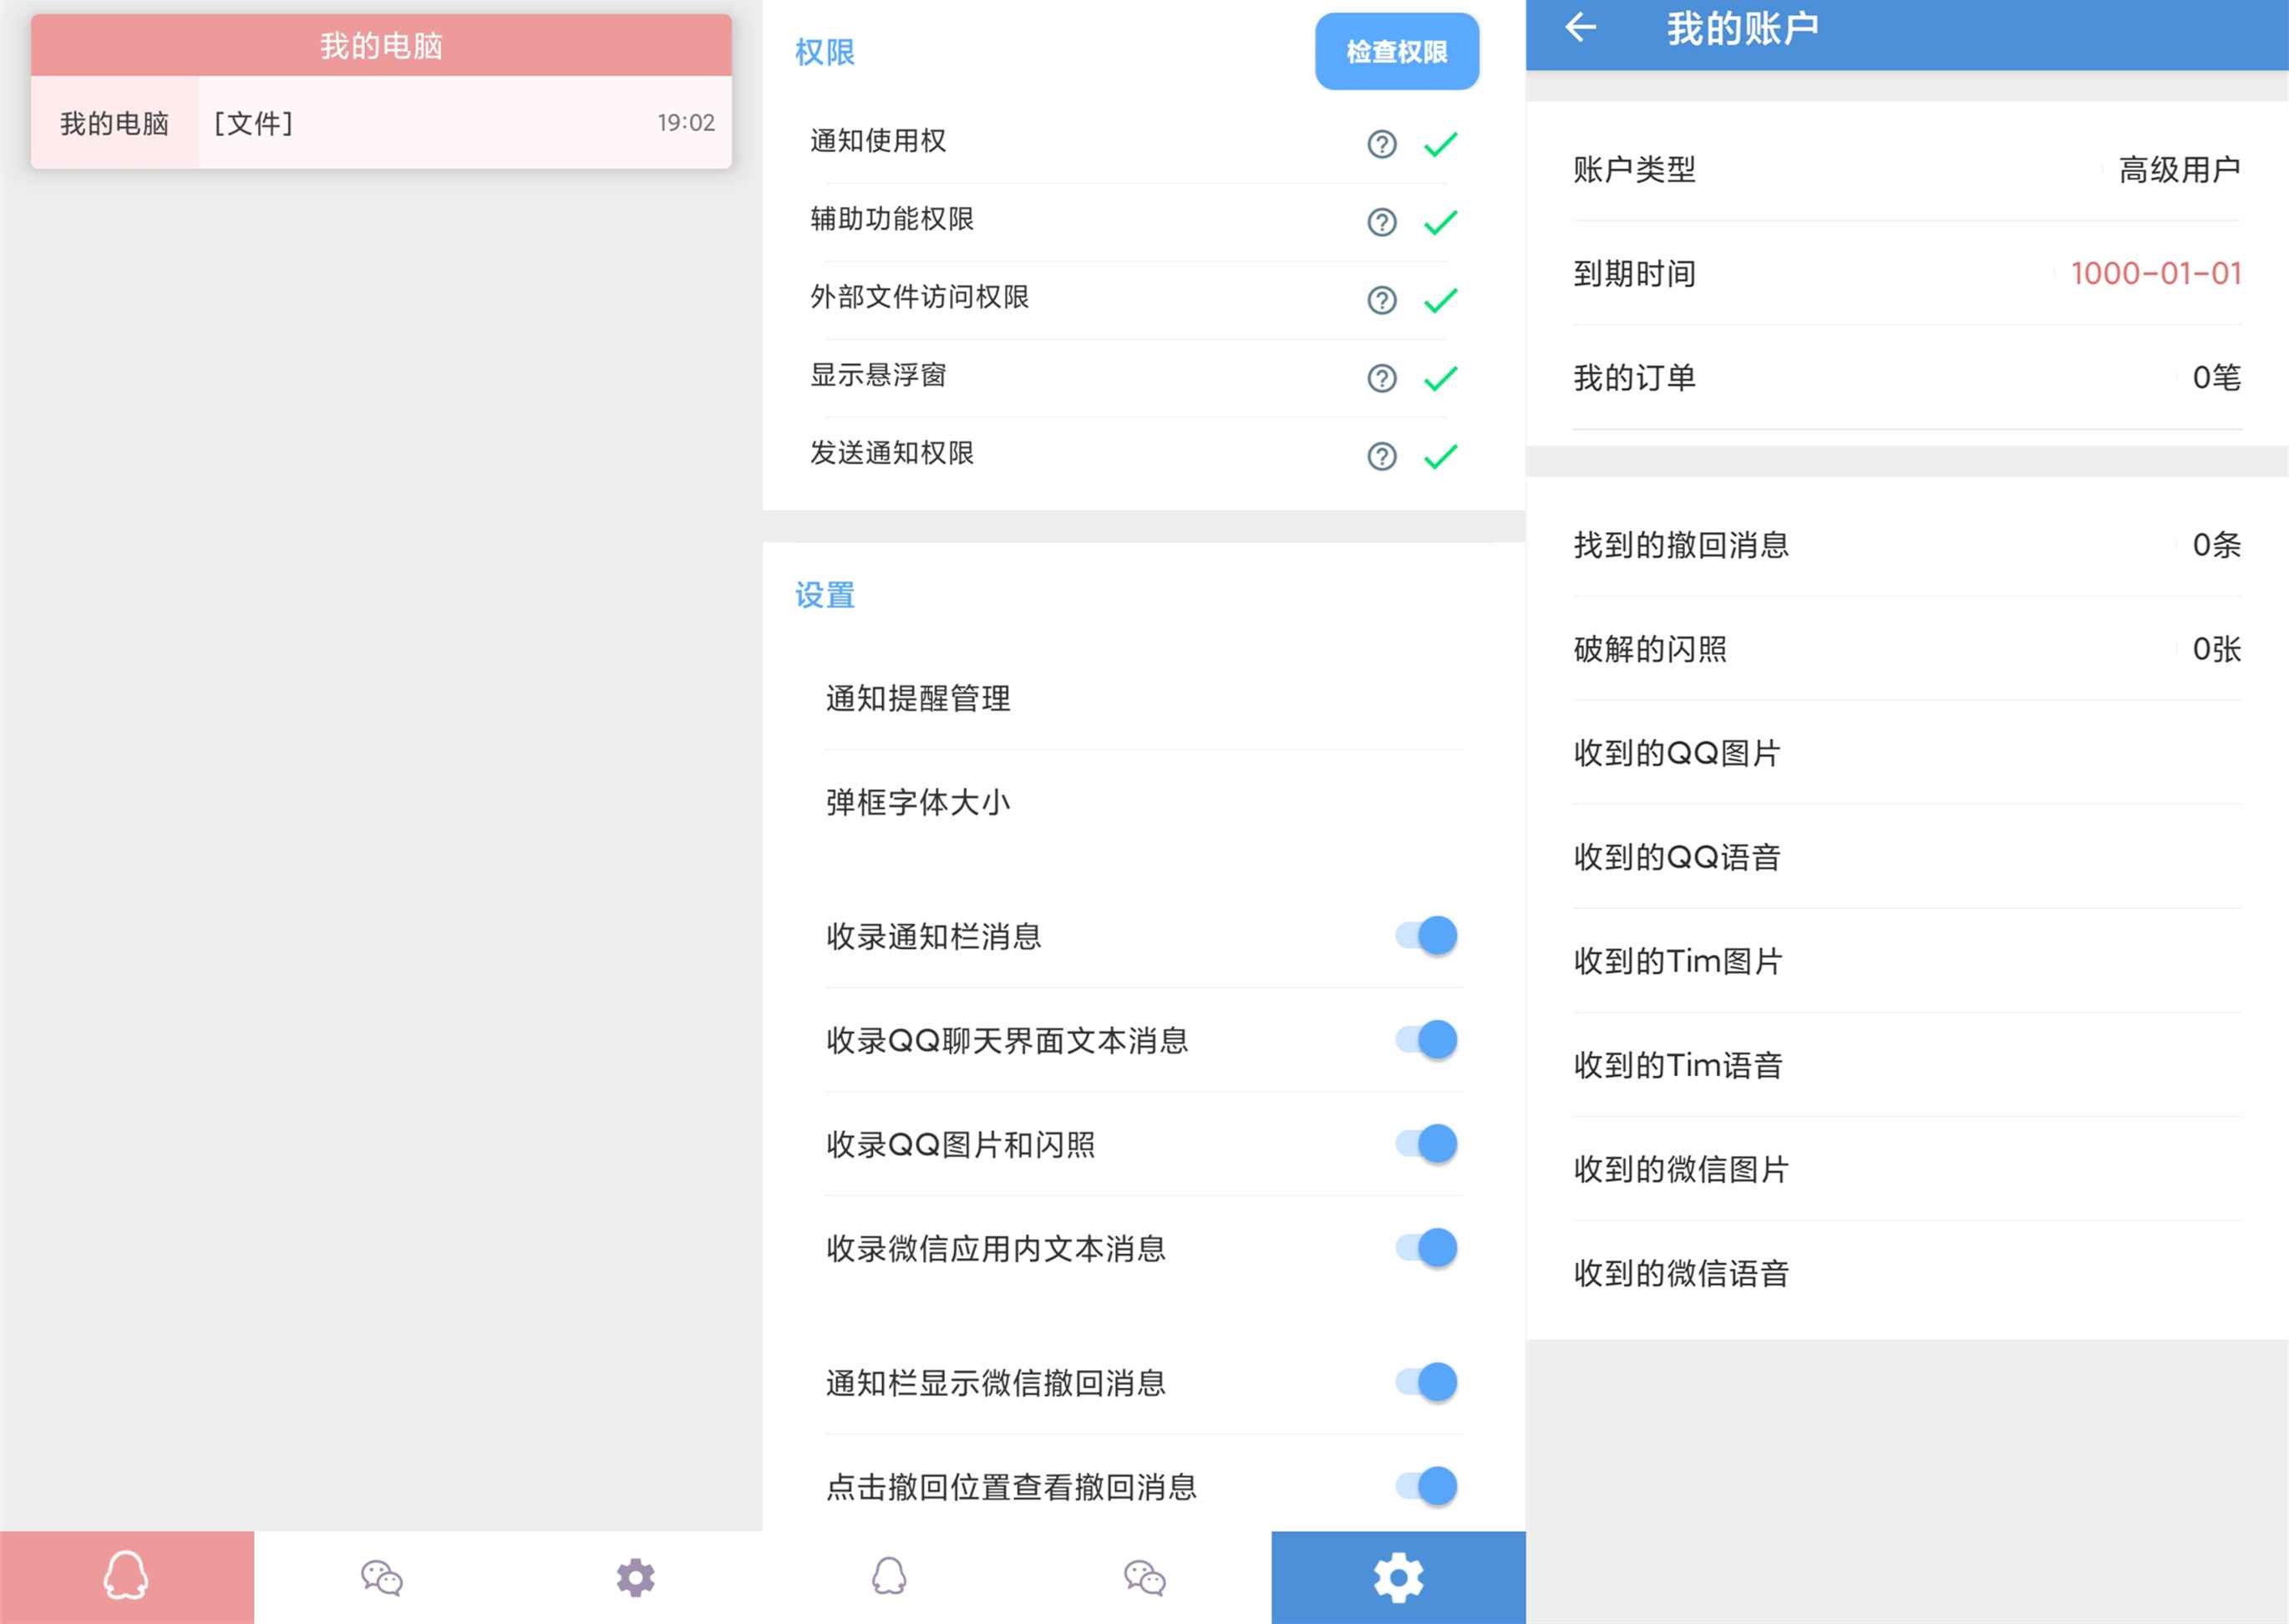Image resolution: width=2289 pixels, height=1624 pixels.
Task: Toggle 通知栏显示微信撤回消息 switch
Action: click(1427, 1382)
